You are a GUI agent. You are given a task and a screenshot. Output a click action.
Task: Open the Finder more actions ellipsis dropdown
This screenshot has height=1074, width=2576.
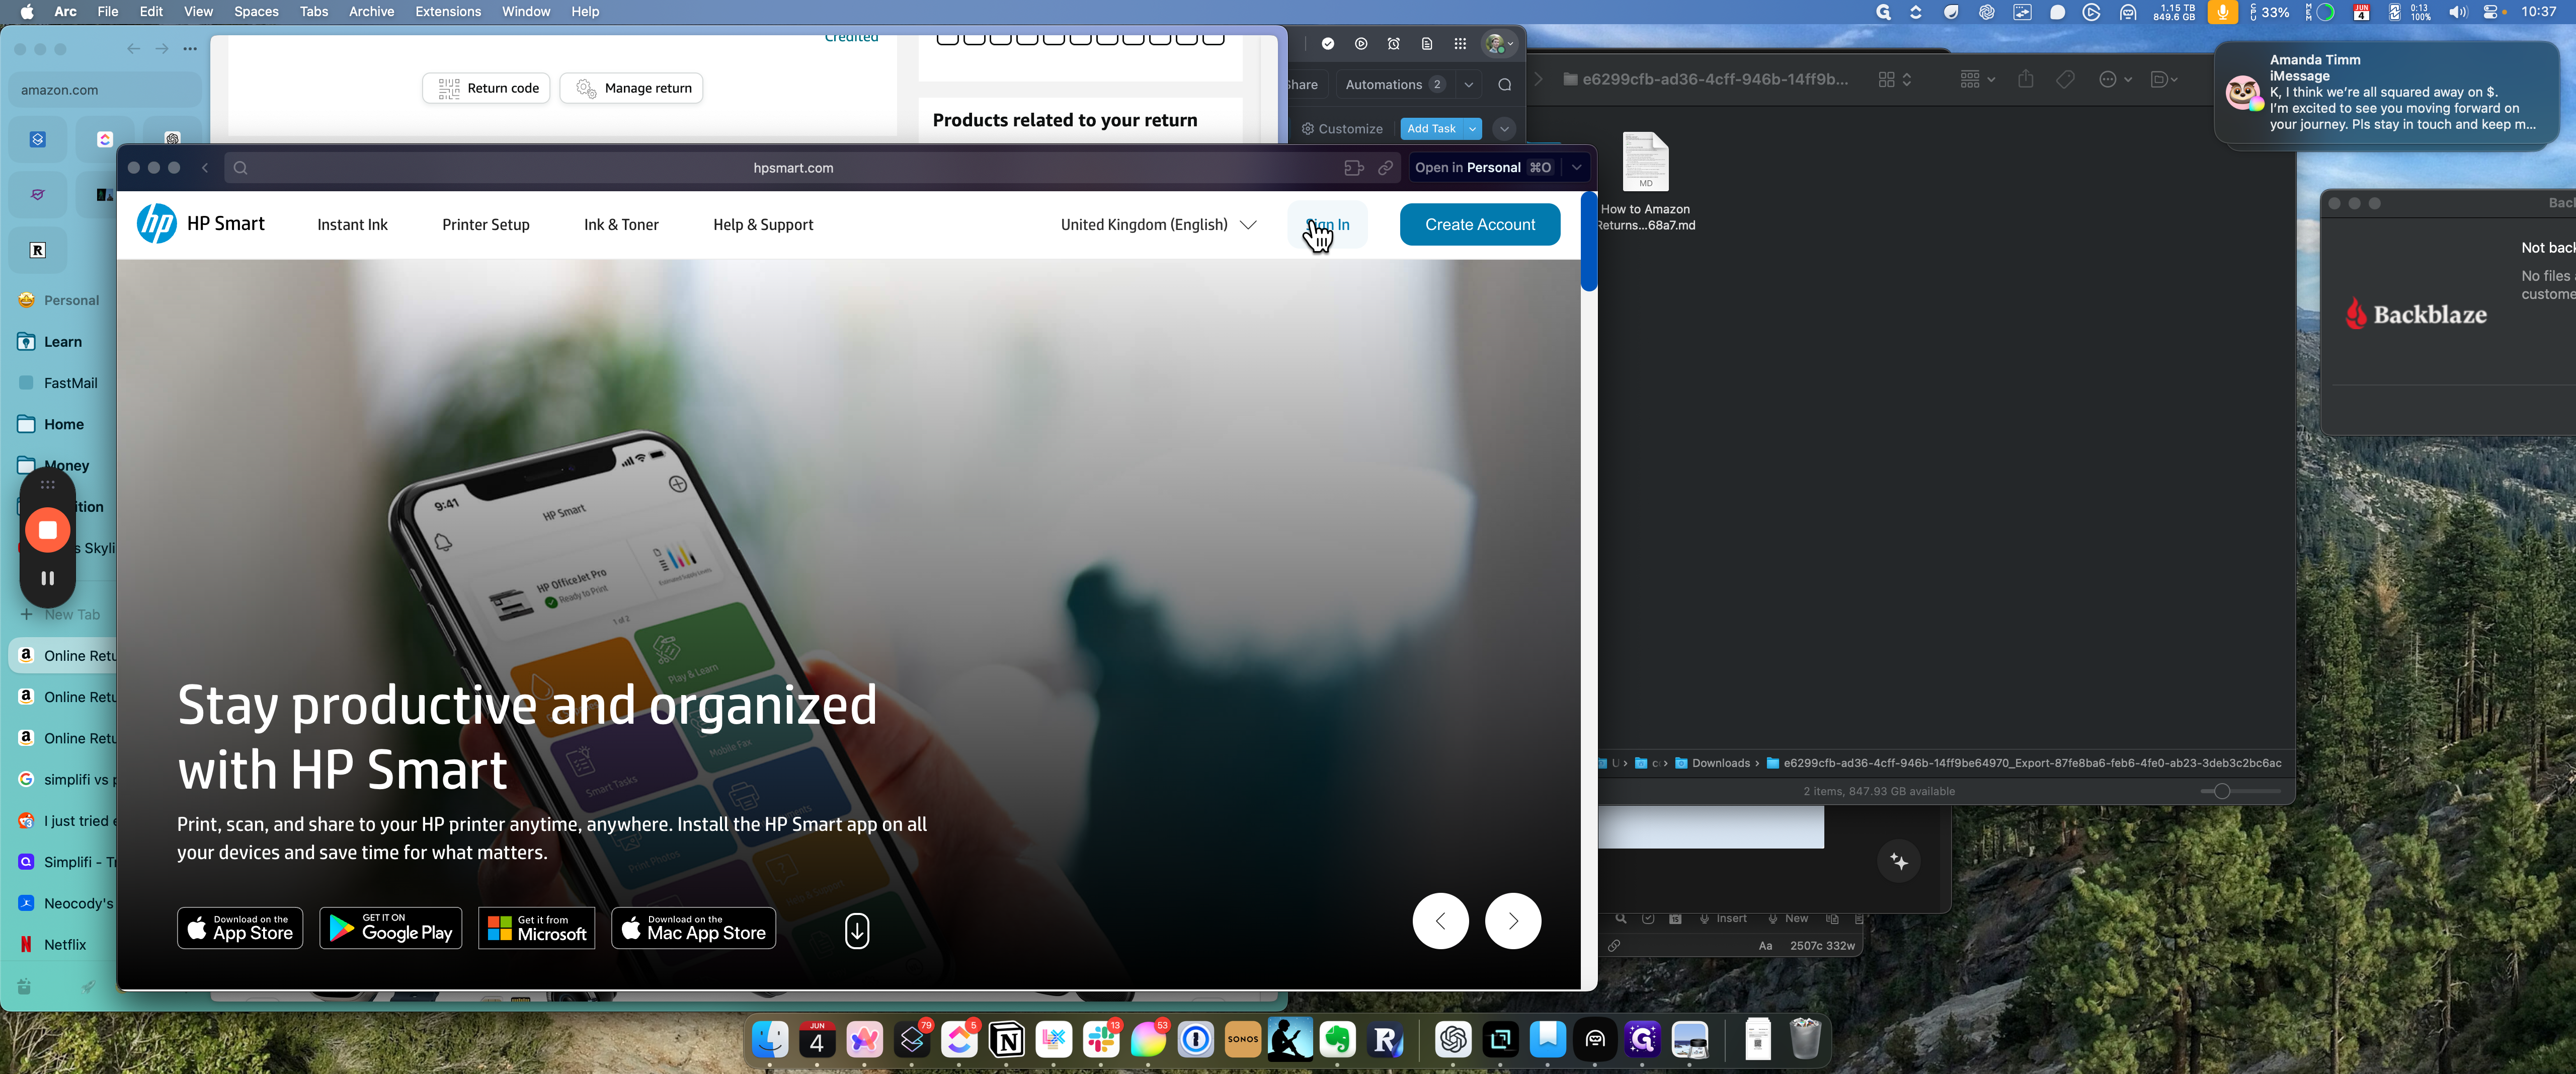click(x=2115, y=79)
